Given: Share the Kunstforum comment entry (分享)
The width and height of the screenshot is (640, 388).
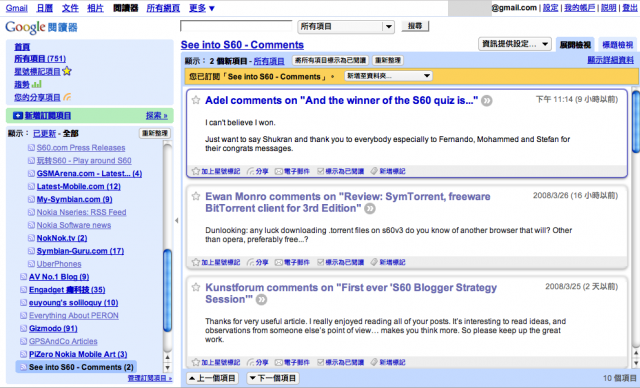Looking at the screenshot, I should (x=258, y=362).
